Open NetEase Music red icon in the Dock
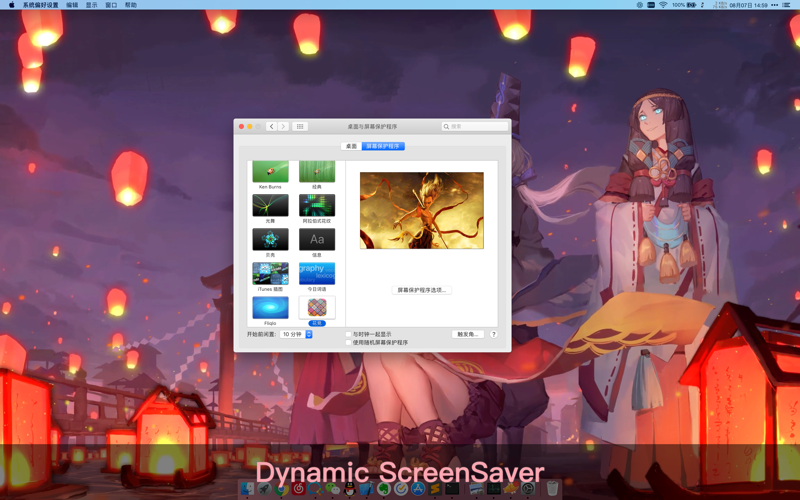Viewport: 800px width, 500px height. [x=298, y=489]
